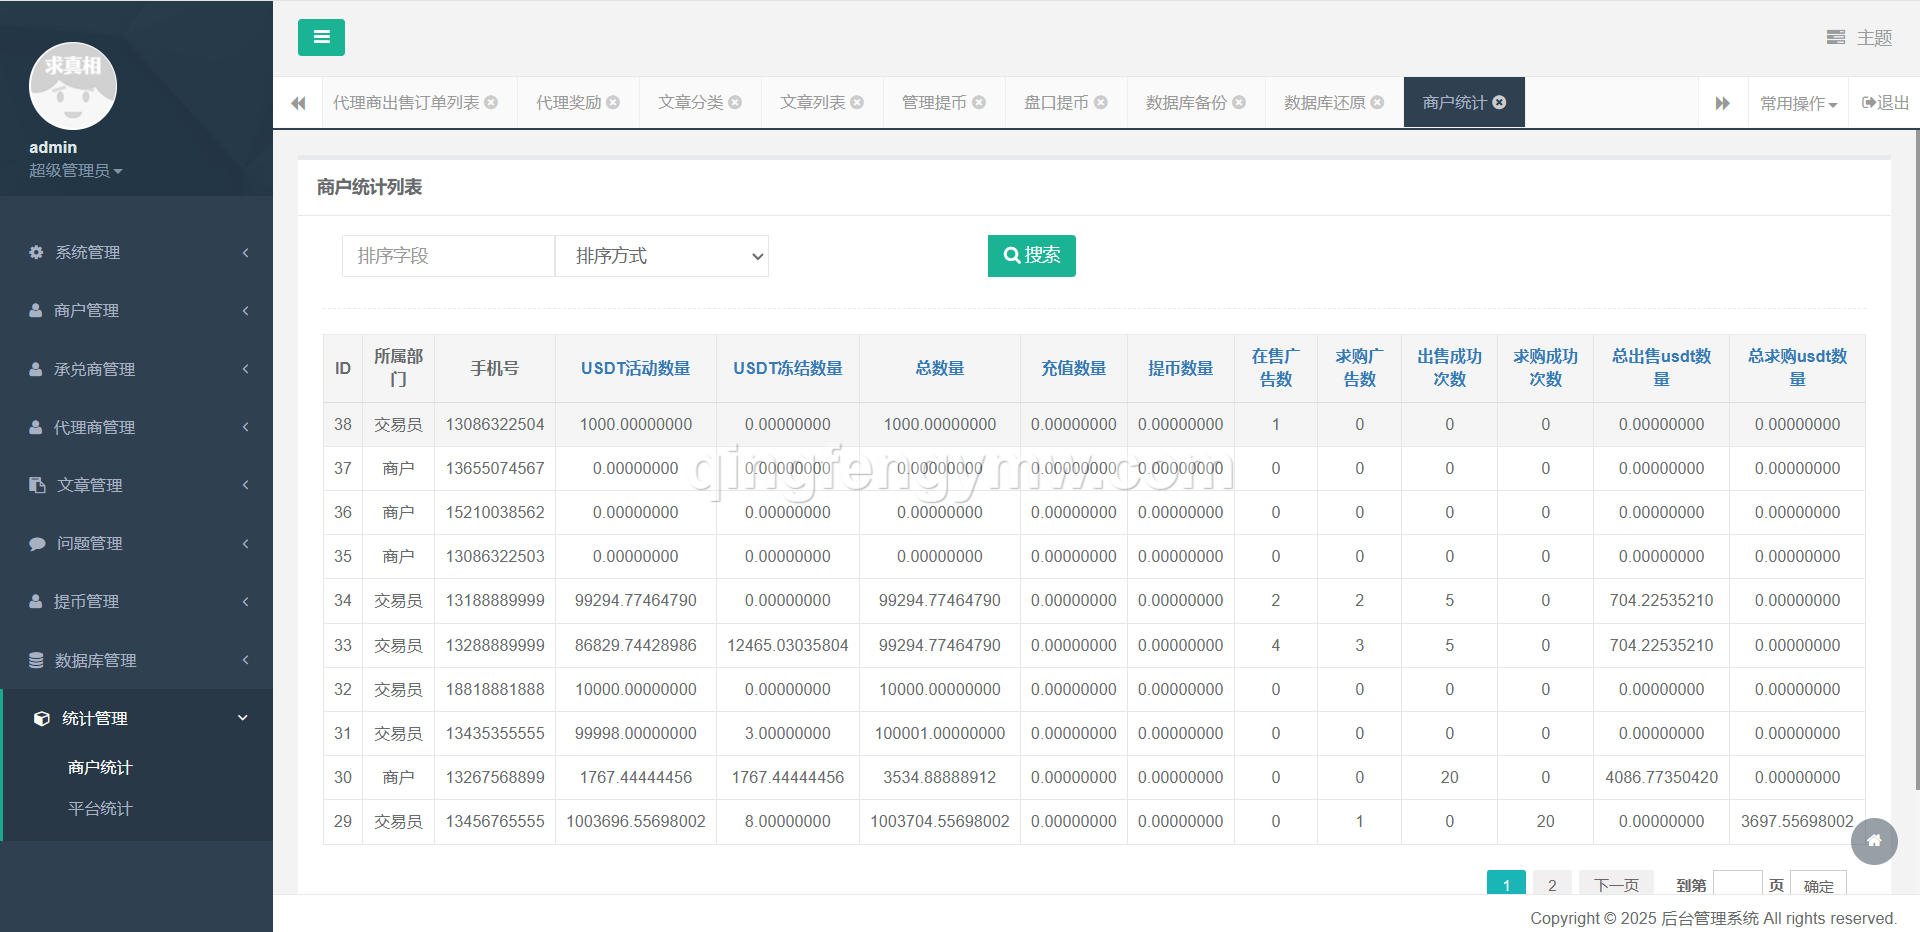
Task: Sort by USDT活动数量 column header
Action: [636, 368]
